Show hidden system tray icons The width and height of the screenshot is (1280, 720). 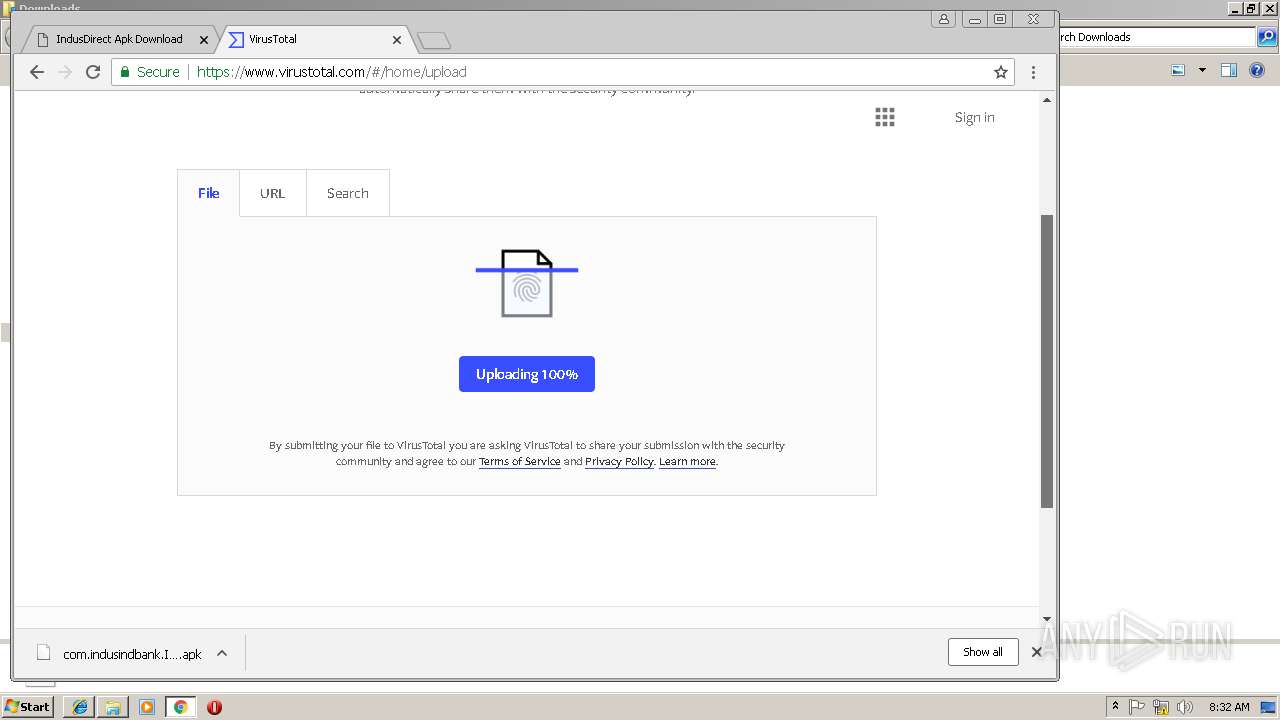pos(1116,707)
